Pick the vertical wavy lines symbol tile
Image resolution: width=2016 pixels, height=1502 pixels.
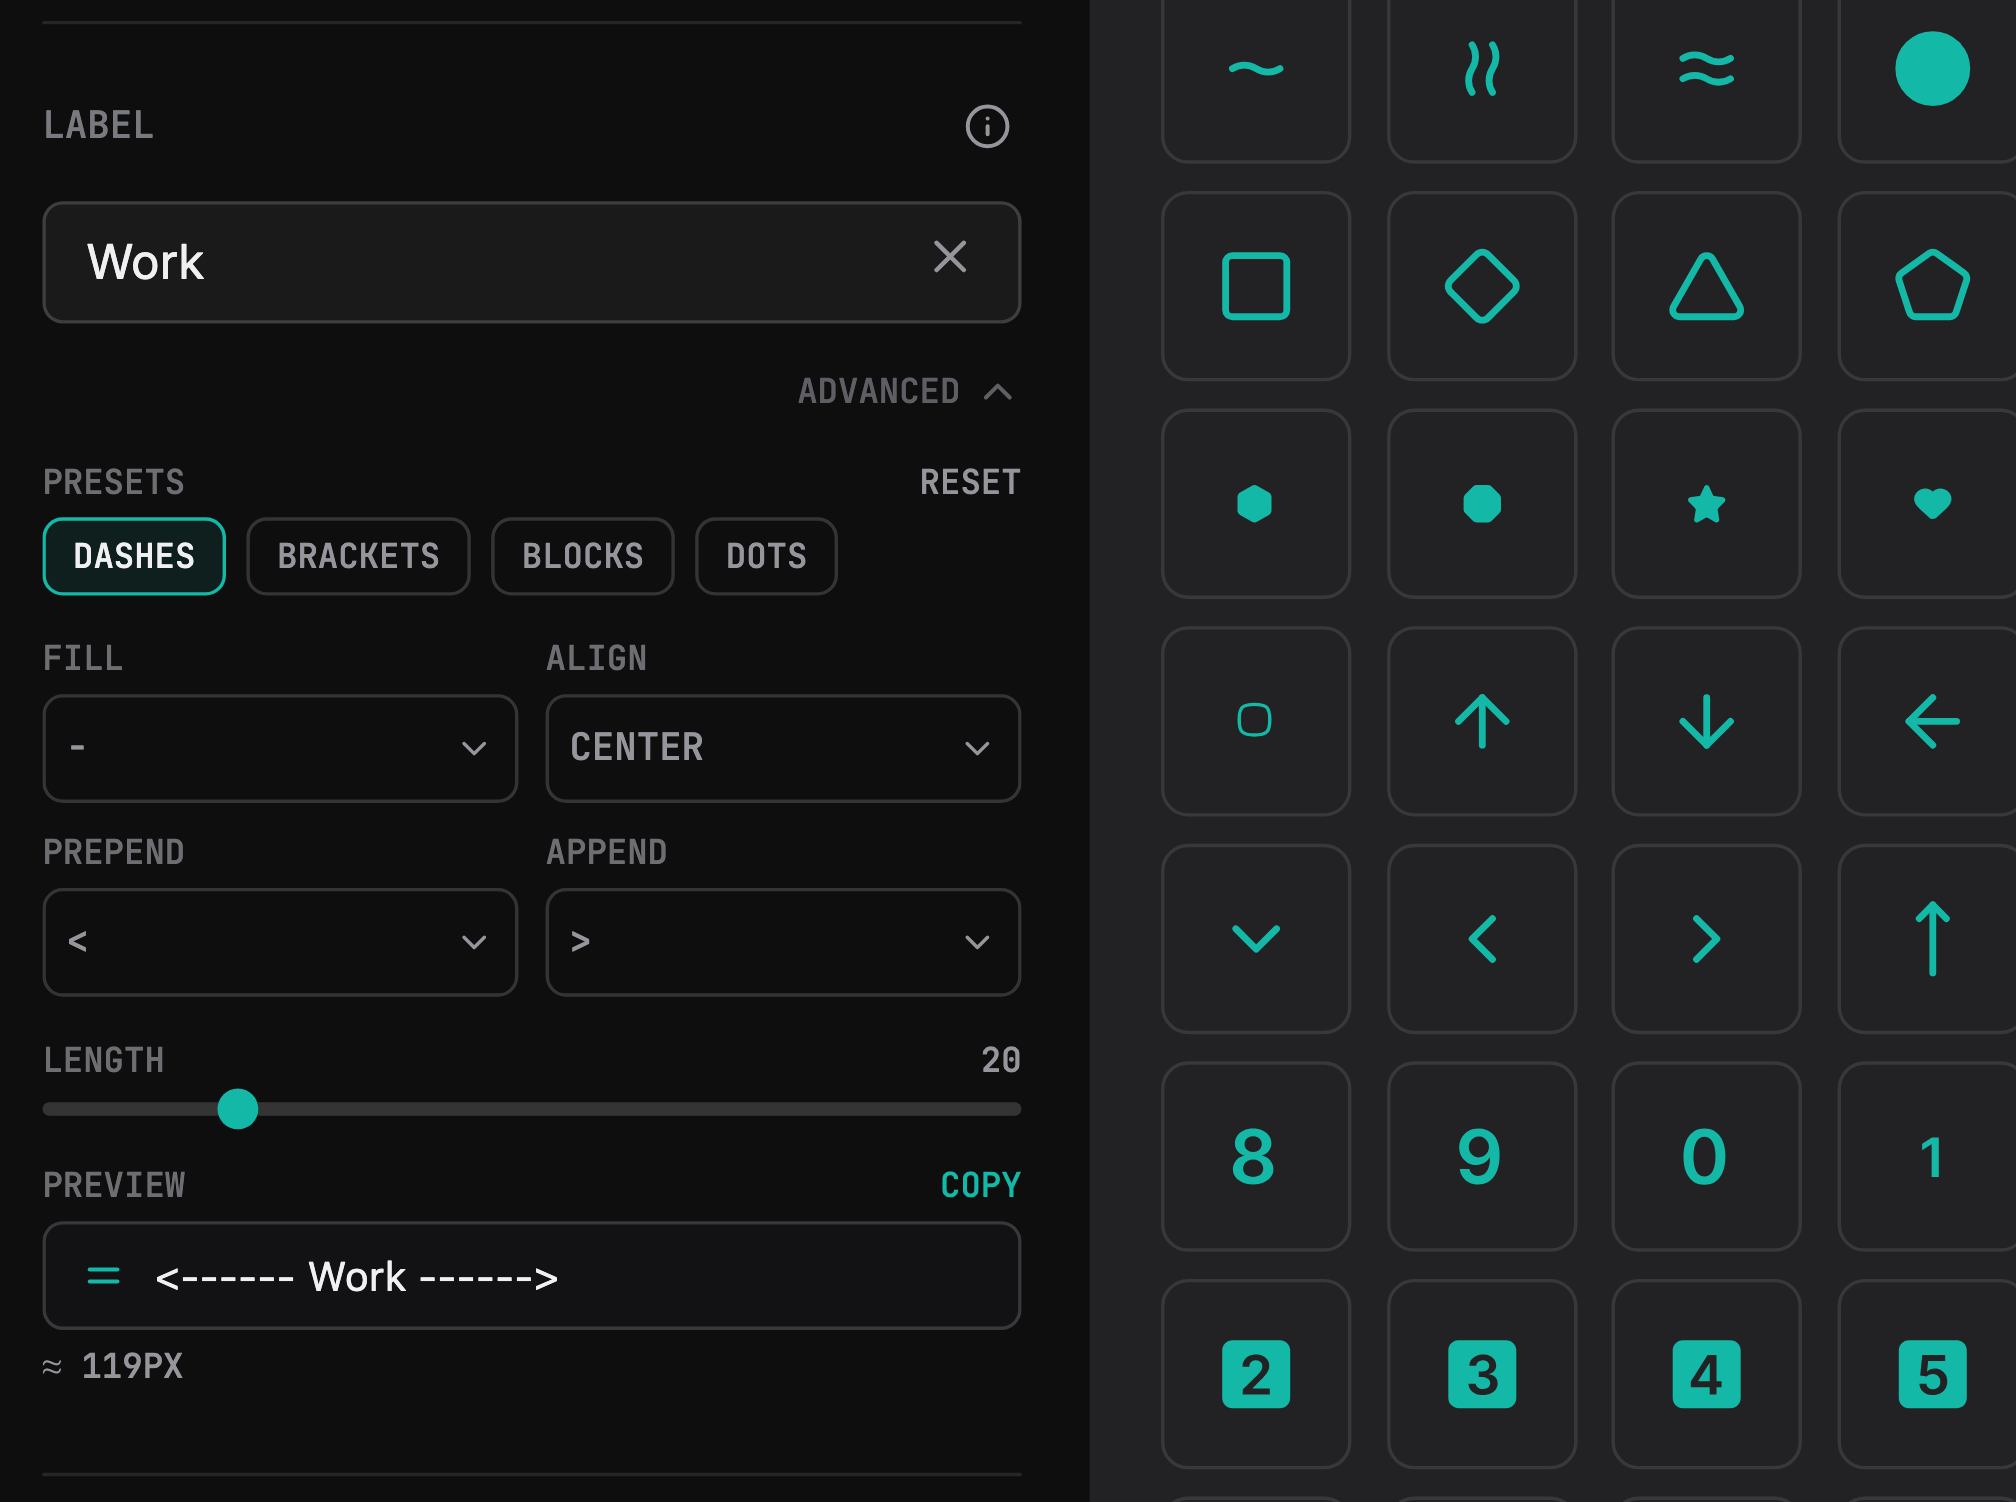click(1482, 70)
